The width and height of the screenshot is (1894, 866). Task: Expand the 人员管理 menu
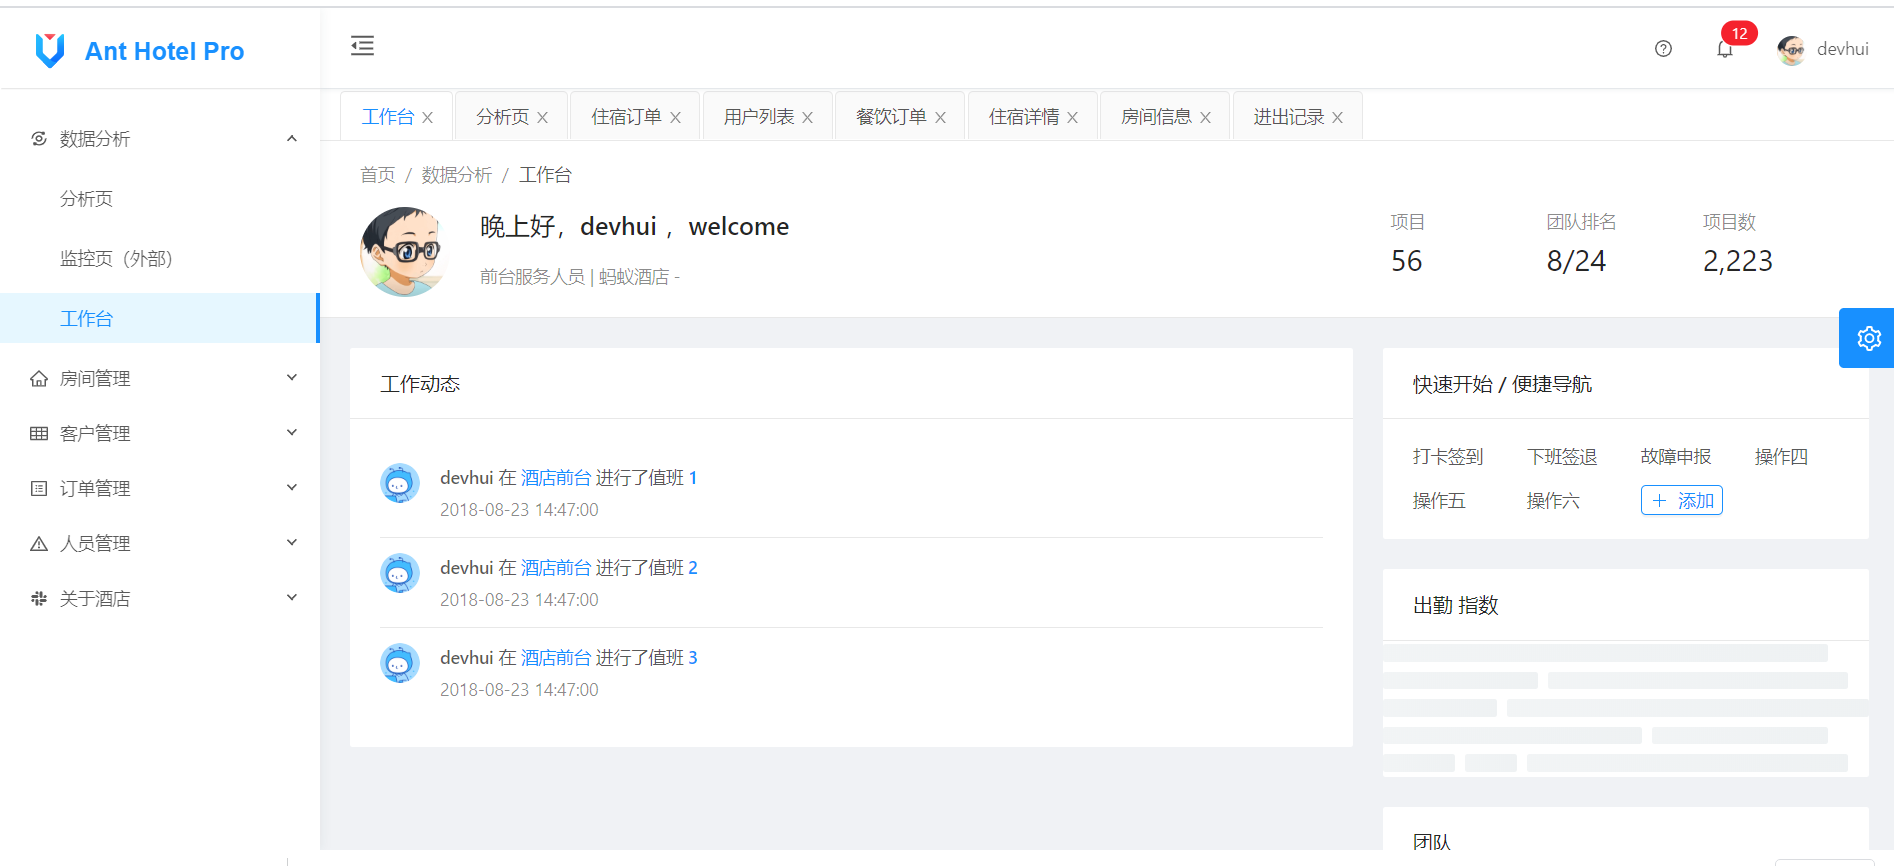(x=292, y=543)
